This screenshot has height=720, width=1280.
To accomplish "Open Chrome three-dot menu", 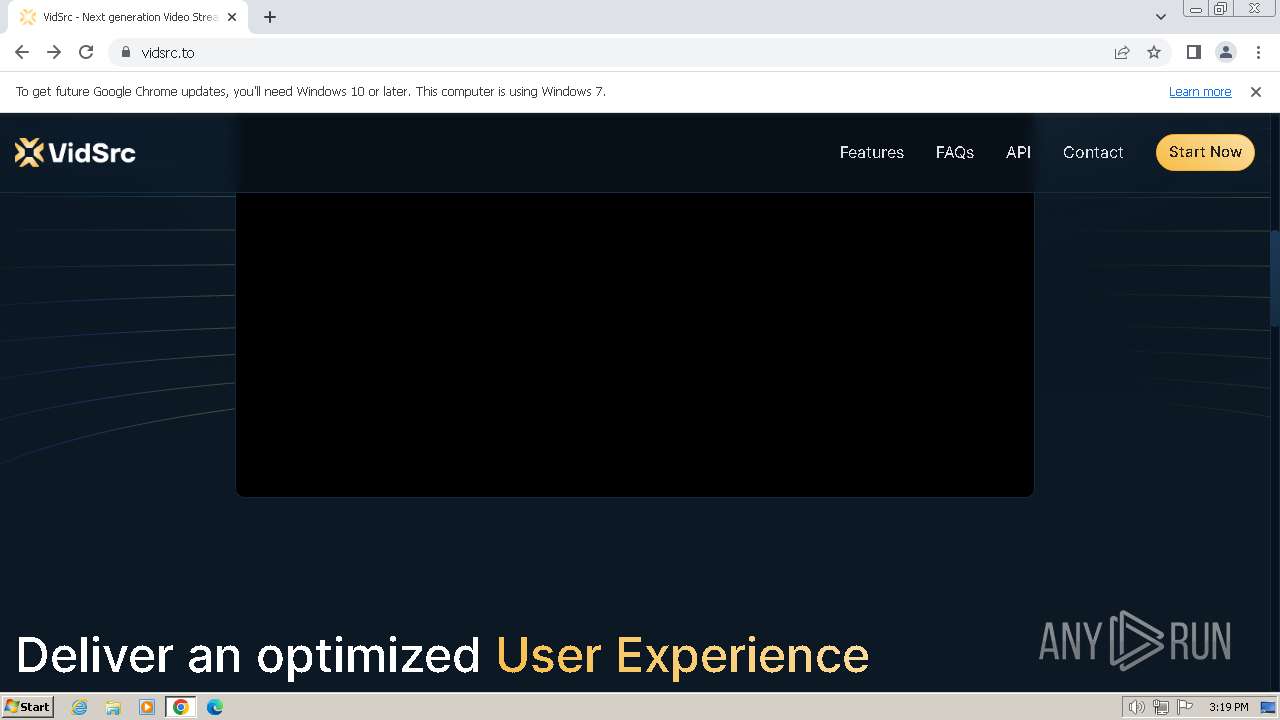I will click(x=1258, y=52).
